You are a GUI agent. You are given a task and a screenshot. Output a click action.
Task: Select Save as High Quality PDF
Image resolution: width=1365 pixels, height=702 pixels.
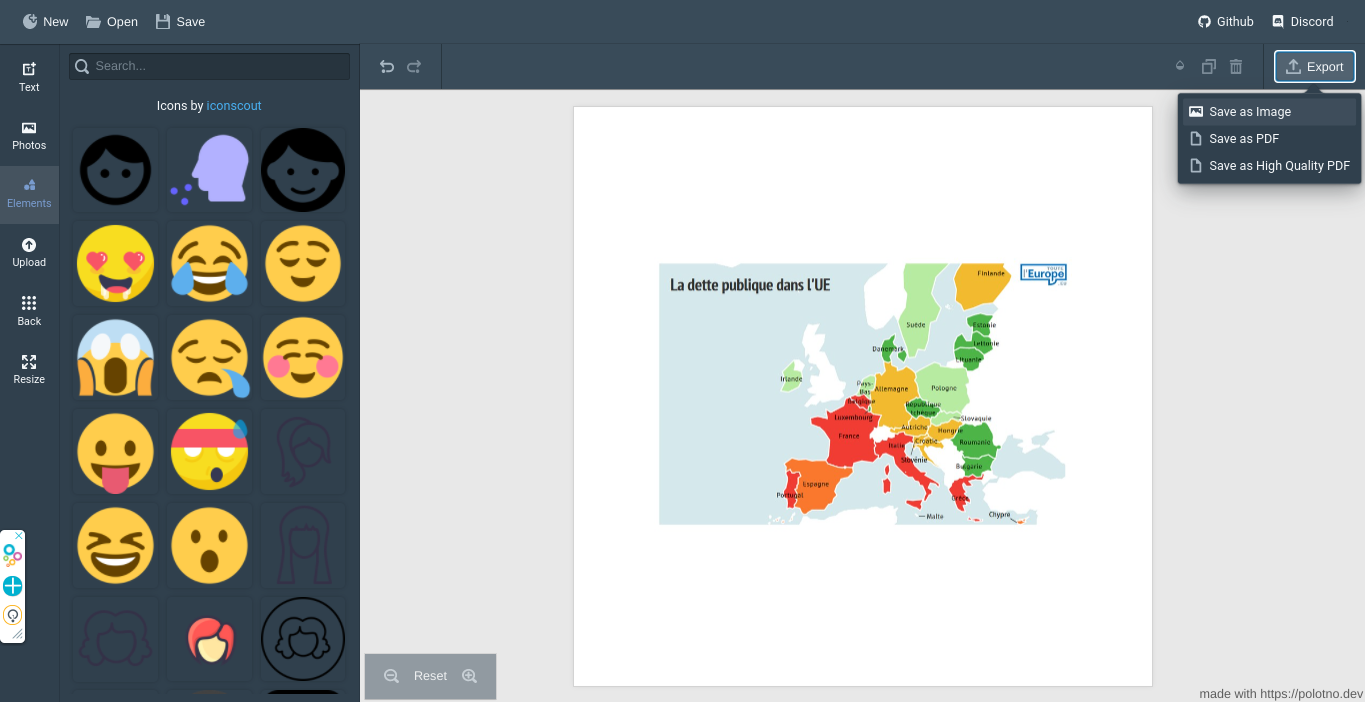pos(1270,166)
